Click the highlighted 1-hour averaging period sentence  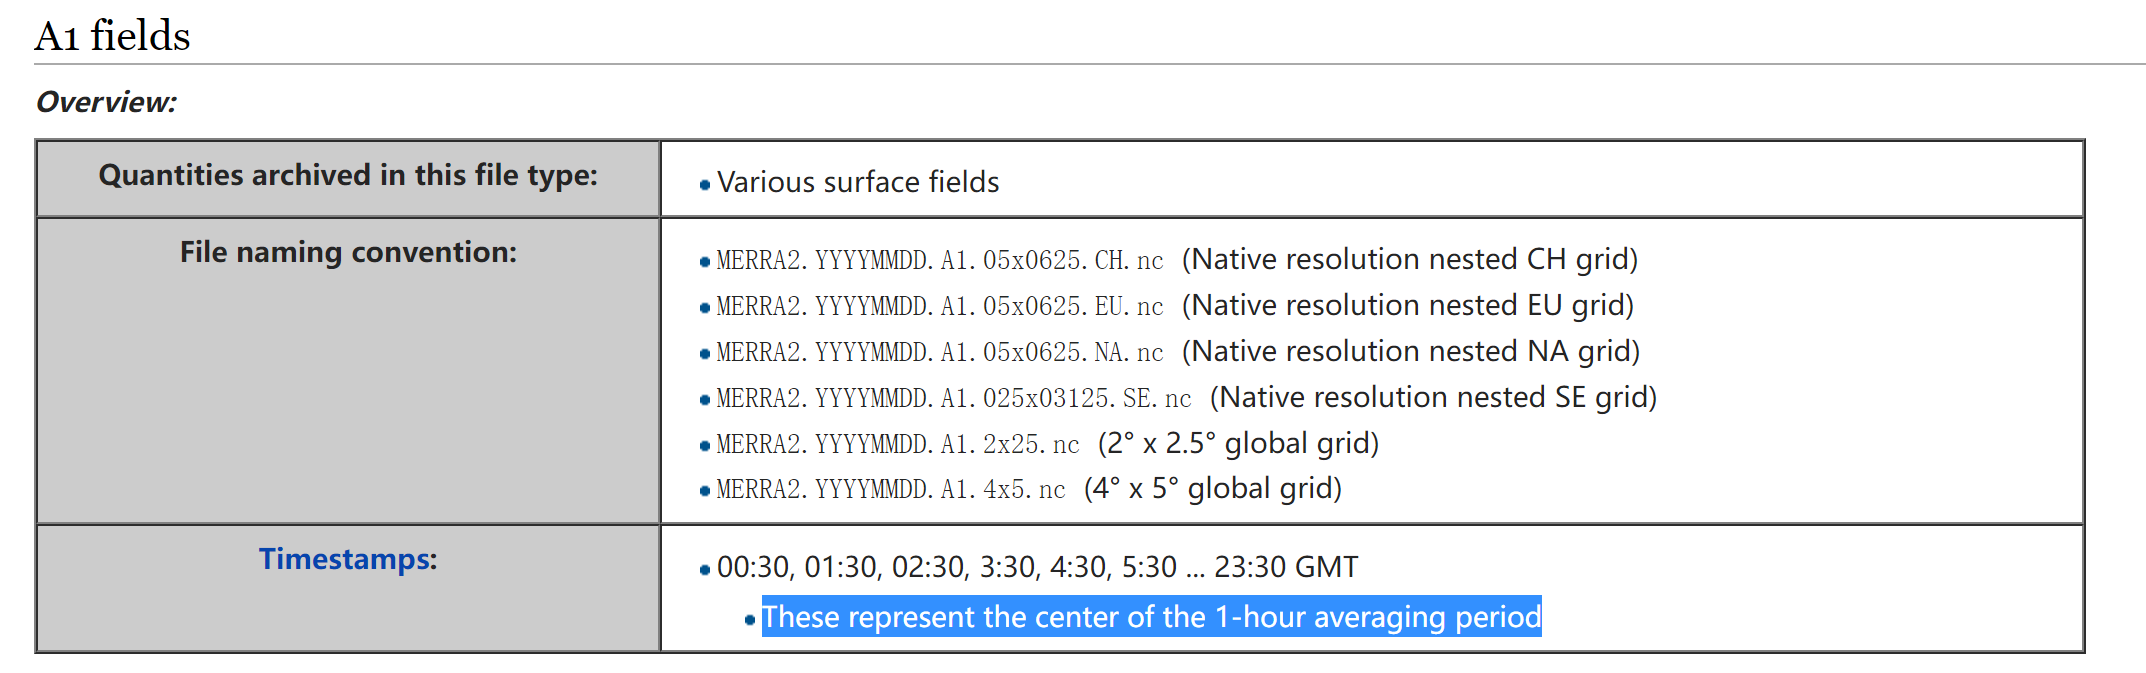click(x=1151, y=617)
